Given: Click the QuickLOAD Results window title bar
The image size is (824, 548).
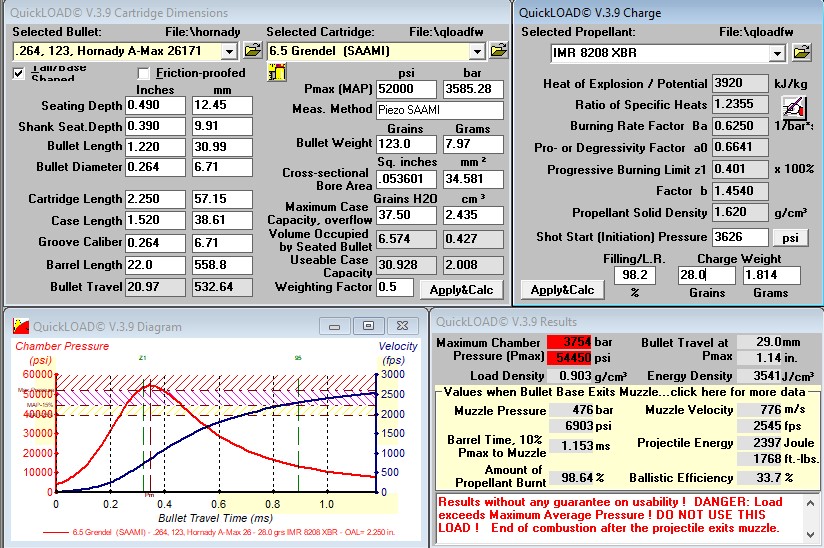Looking at the screenshot, I should point(627,322).
